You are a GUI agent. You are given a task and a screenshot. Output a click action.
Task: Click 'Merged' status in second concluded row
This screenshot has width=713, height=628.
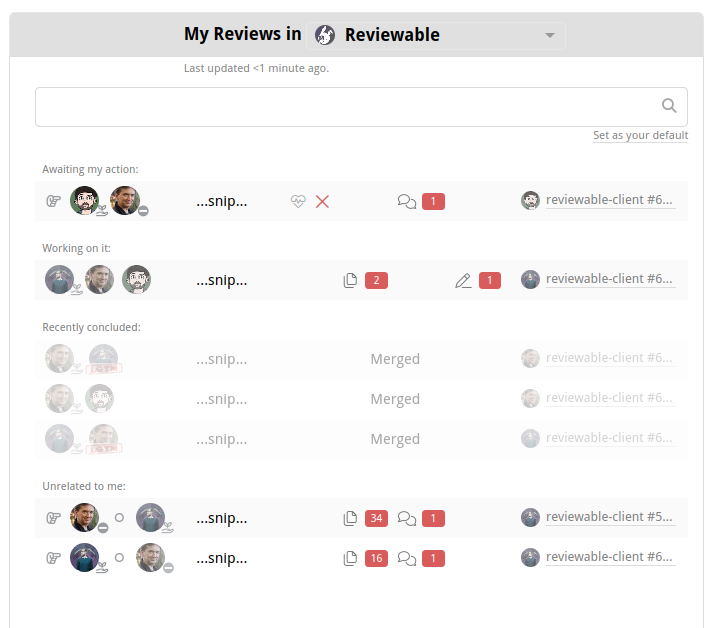click(x=395, y=399)
